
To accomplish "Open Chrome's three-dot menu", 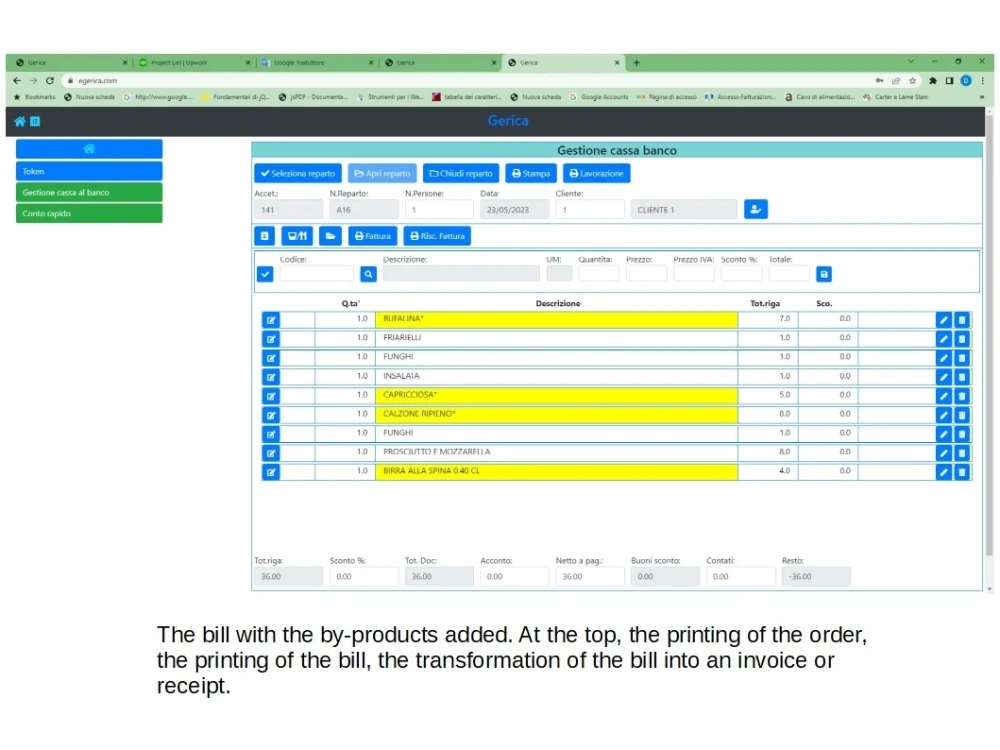I will click(x=985, y=80).
